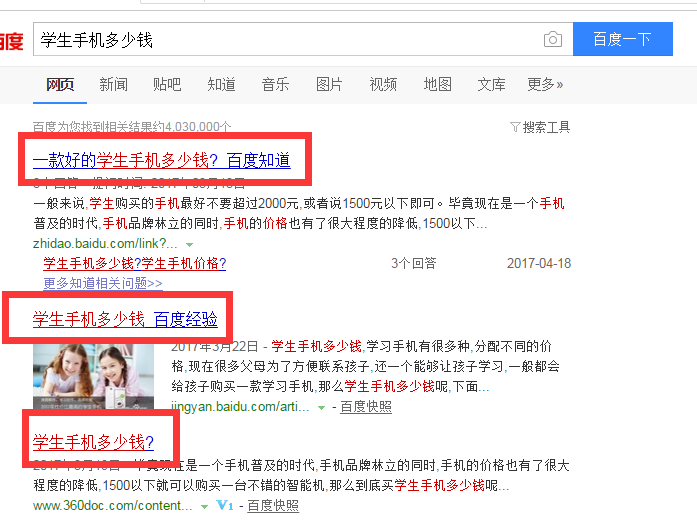Click the V1 credibility badge icon
The image size is (697, 528).
pyautogui.click(x=224, y=505)
